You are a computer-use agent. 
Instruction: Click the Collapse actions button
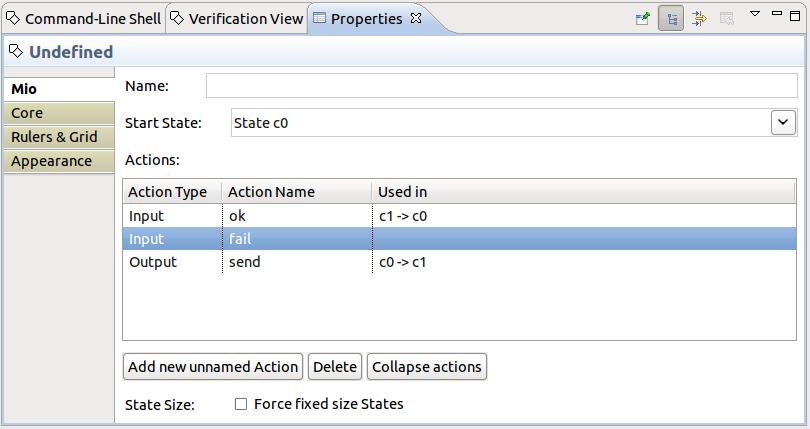tap(427, 367)
